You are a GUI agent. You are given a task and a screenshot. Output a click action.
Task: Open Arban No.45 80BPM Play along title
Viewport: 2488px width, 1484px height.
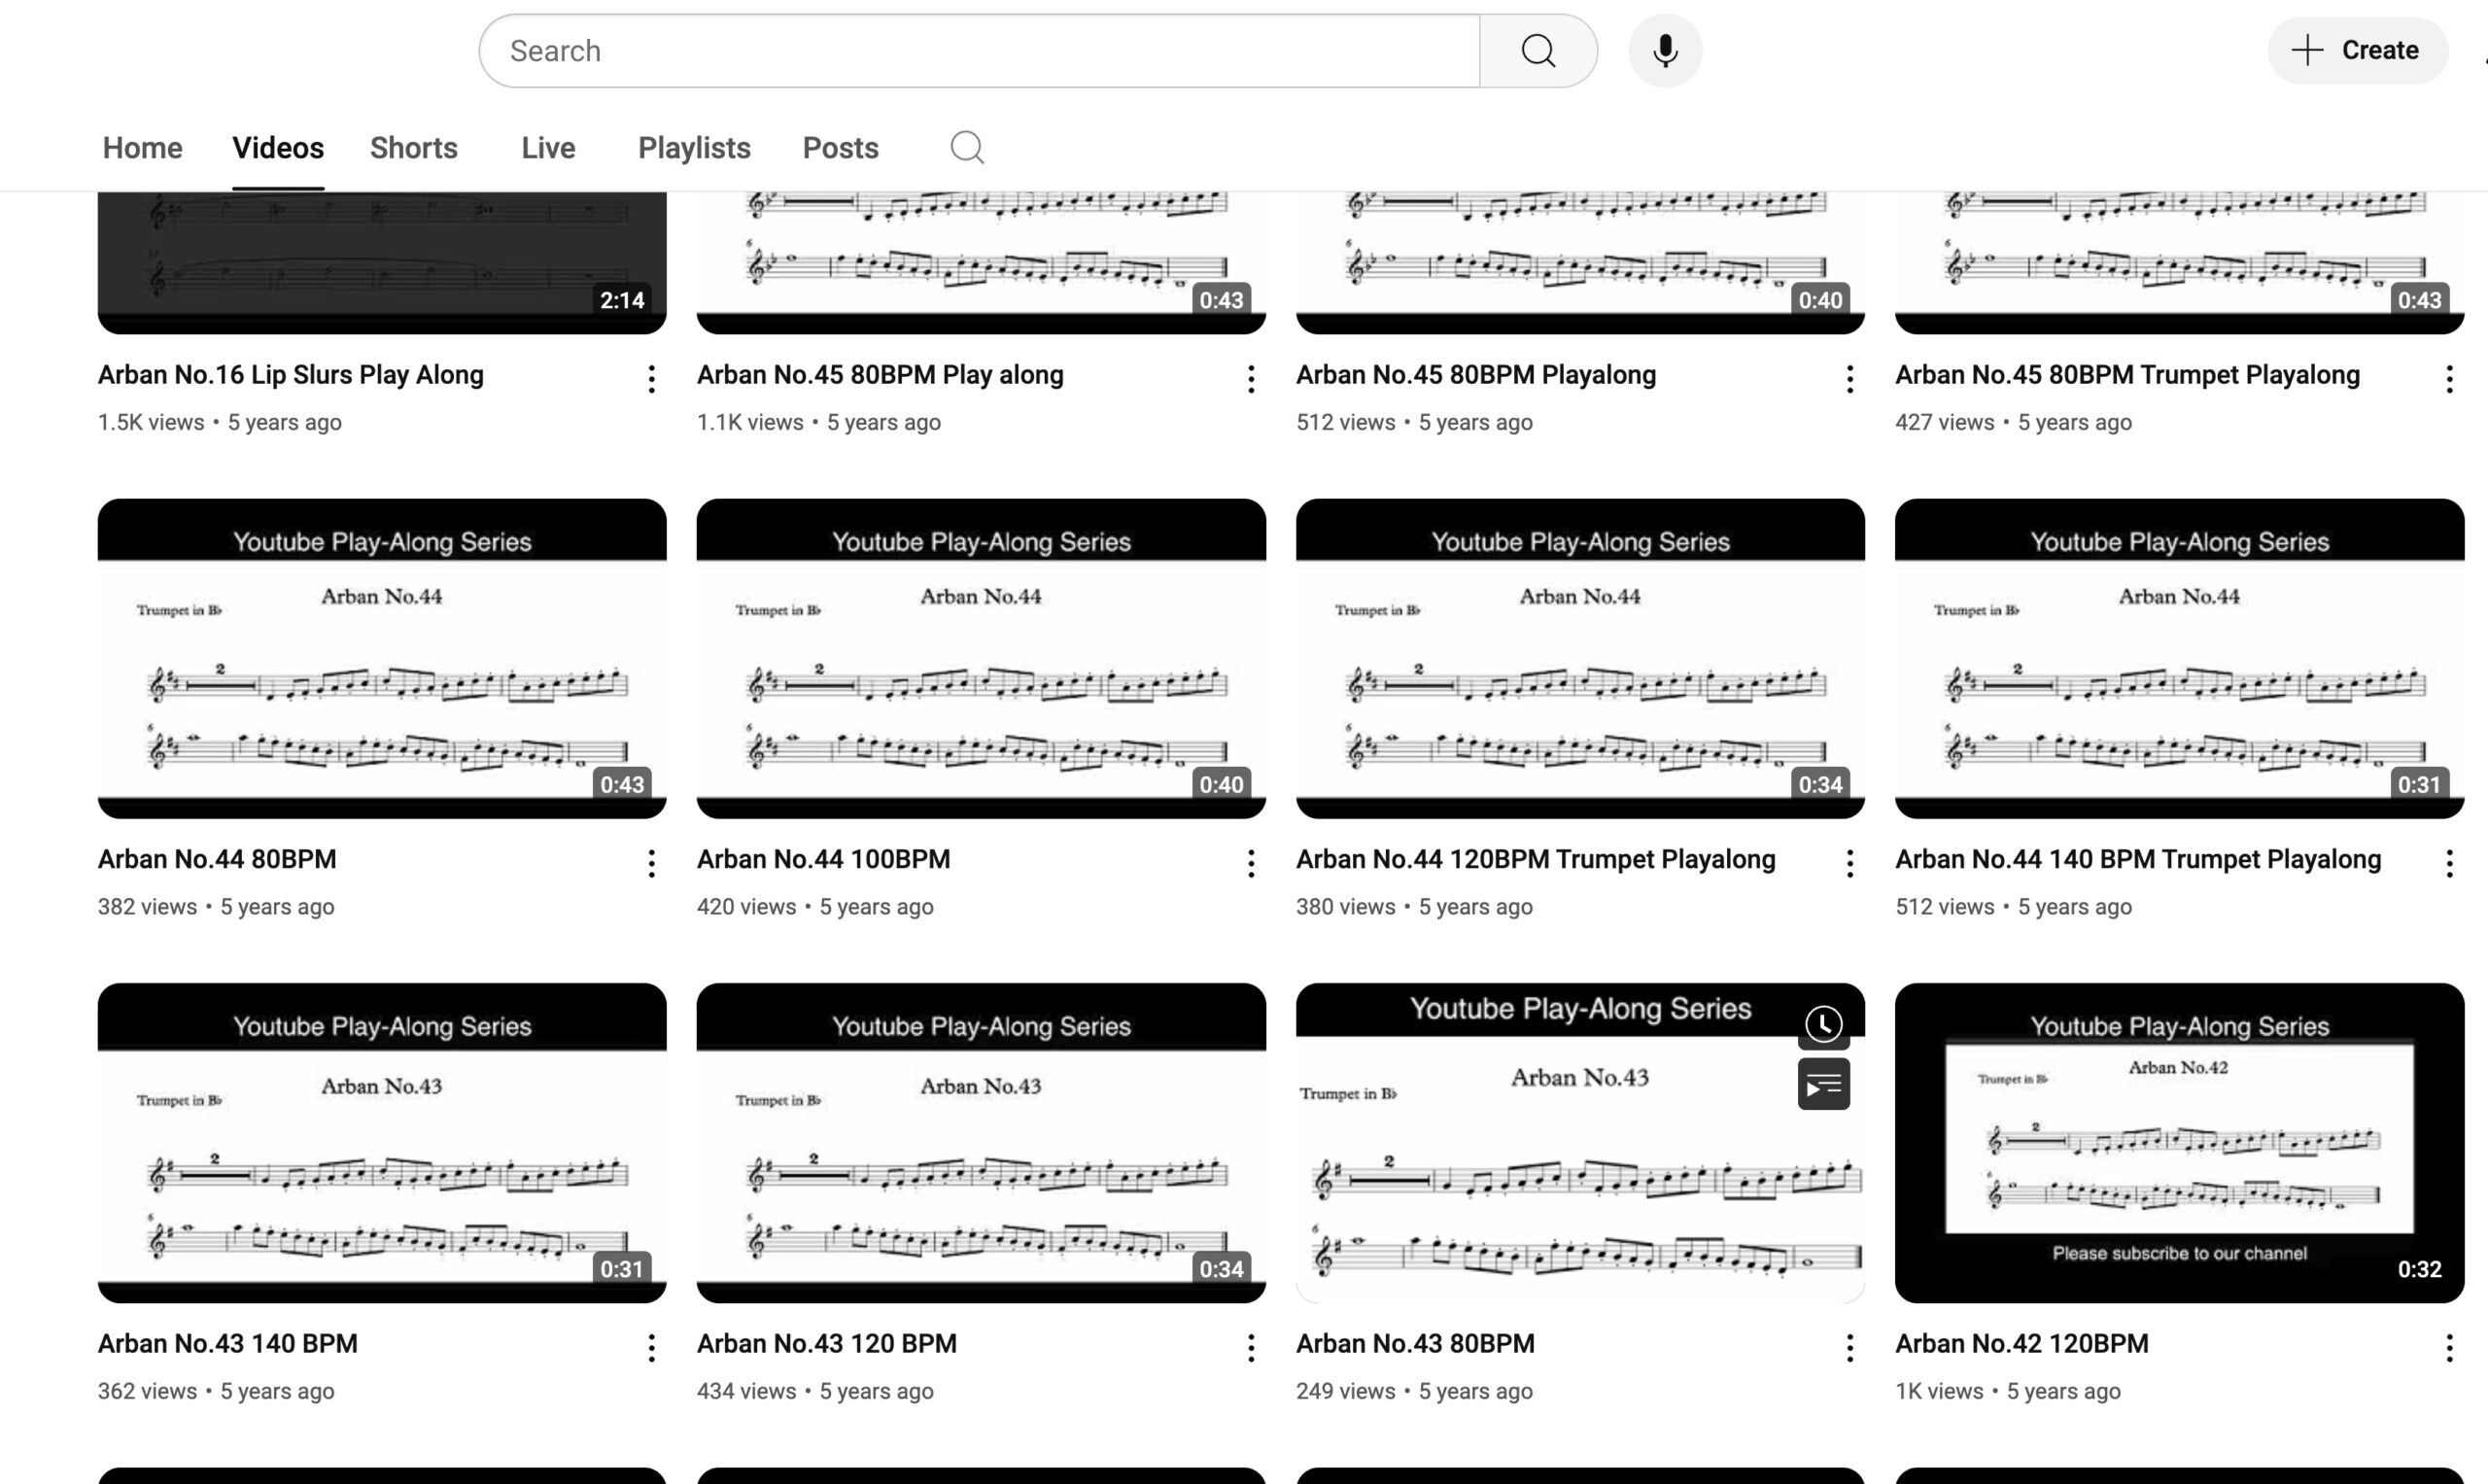[880, 375]
